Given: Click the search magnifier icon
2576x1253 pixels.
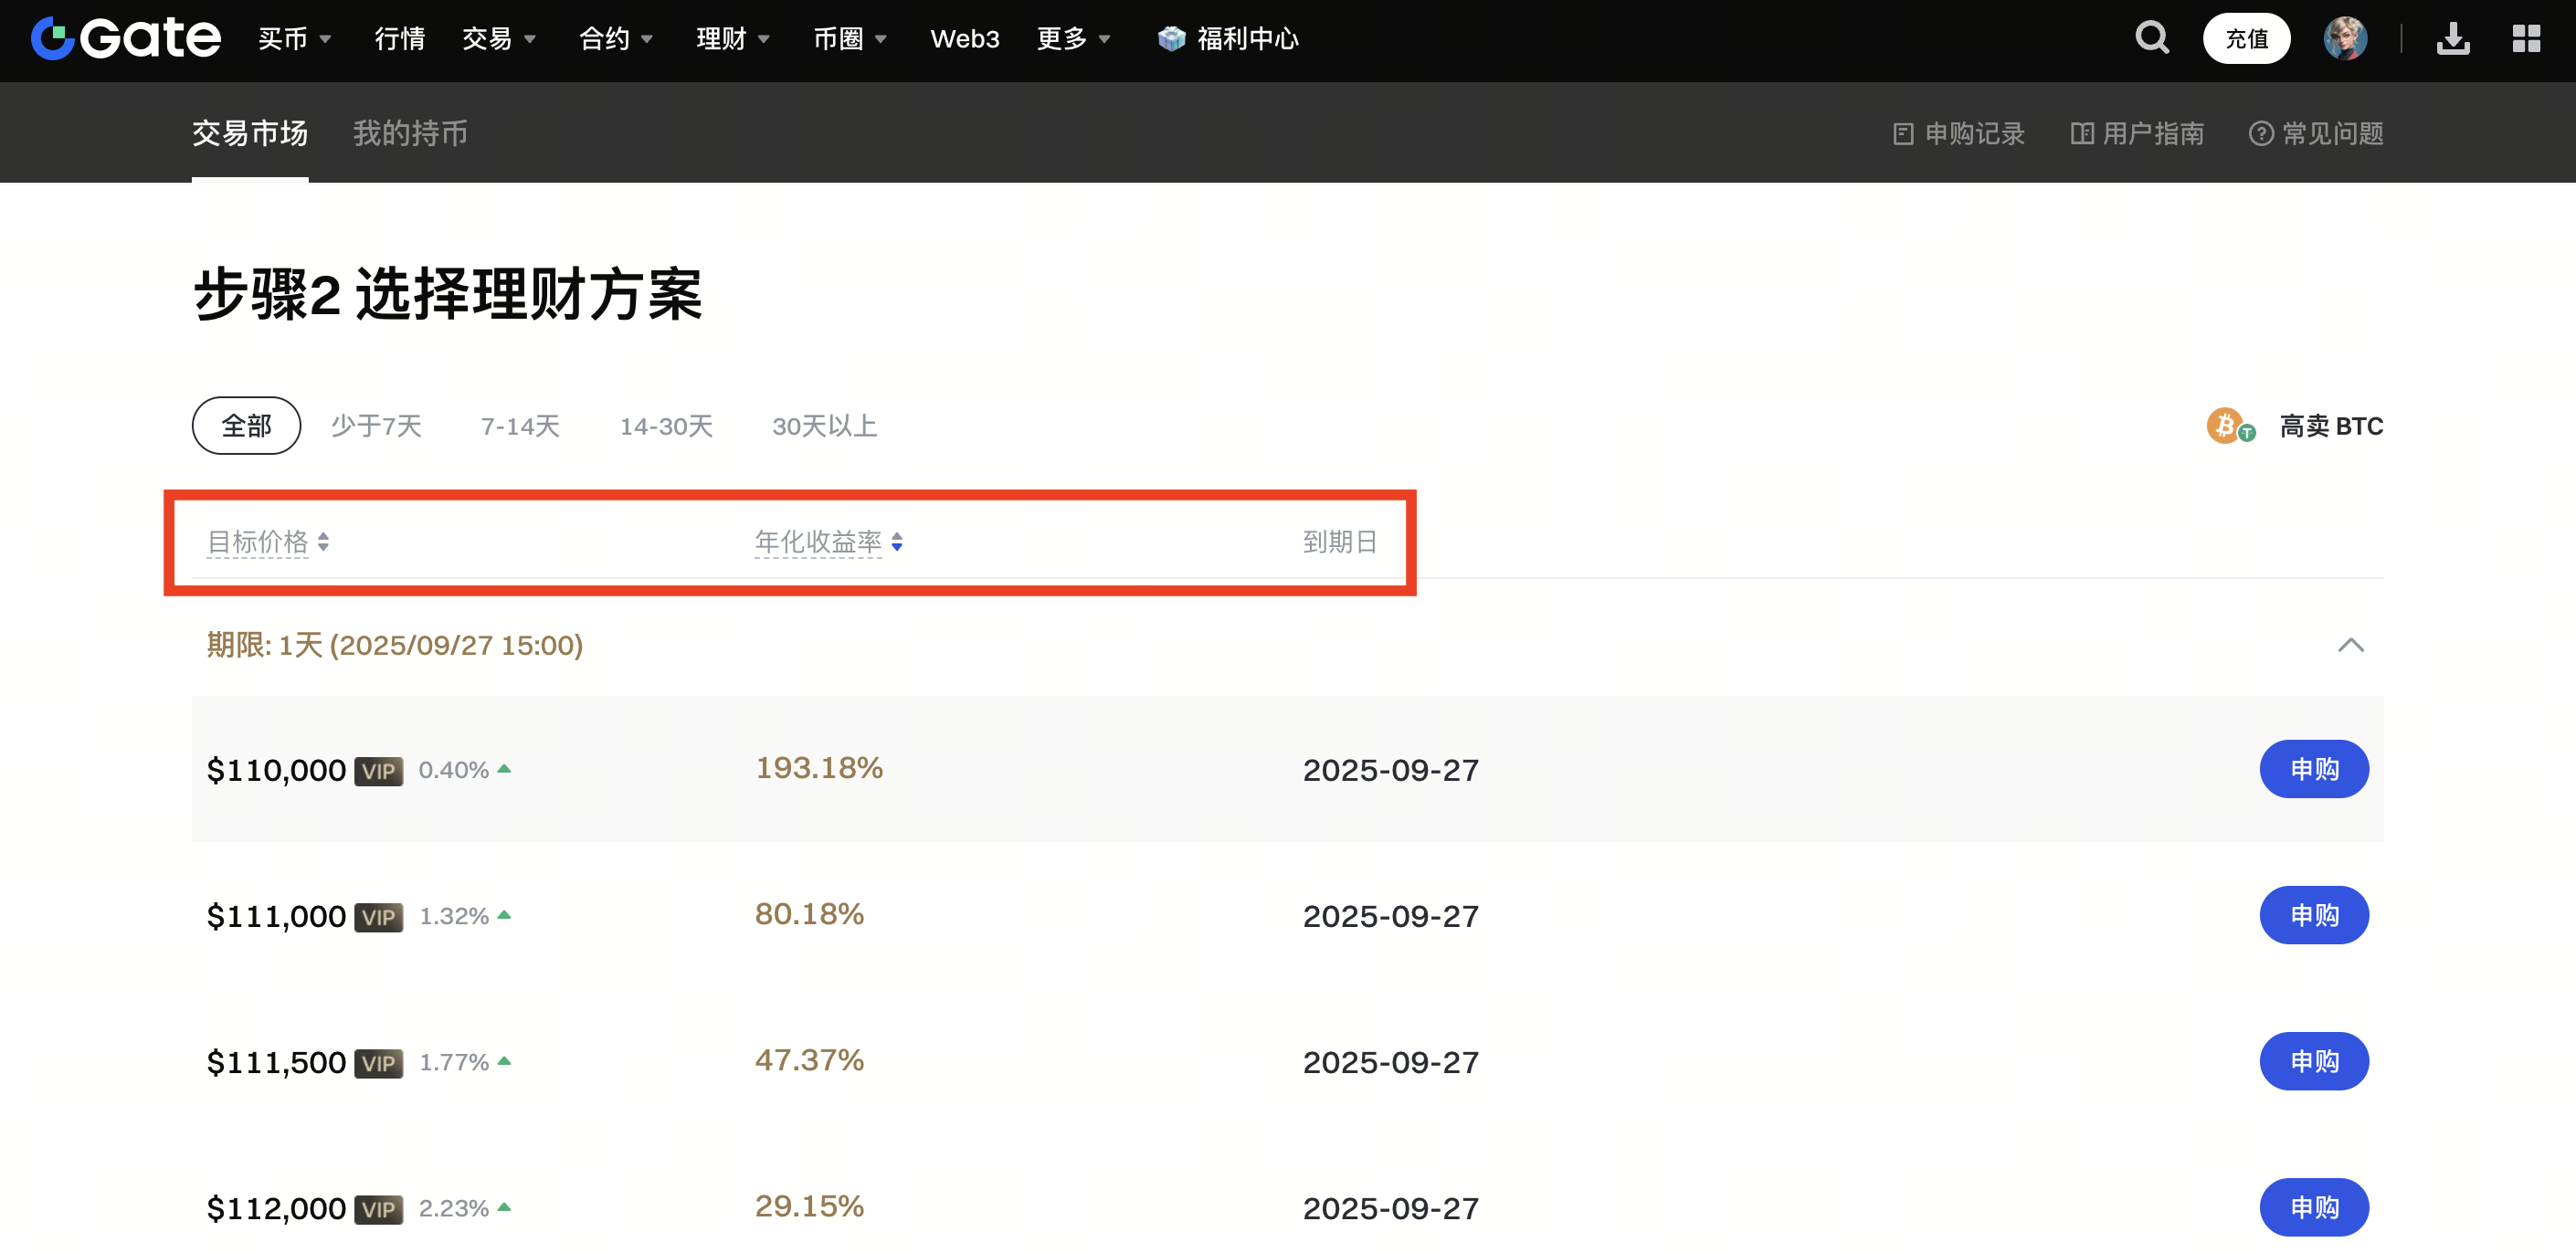Looking at the screenshot, I should 2151,38.
